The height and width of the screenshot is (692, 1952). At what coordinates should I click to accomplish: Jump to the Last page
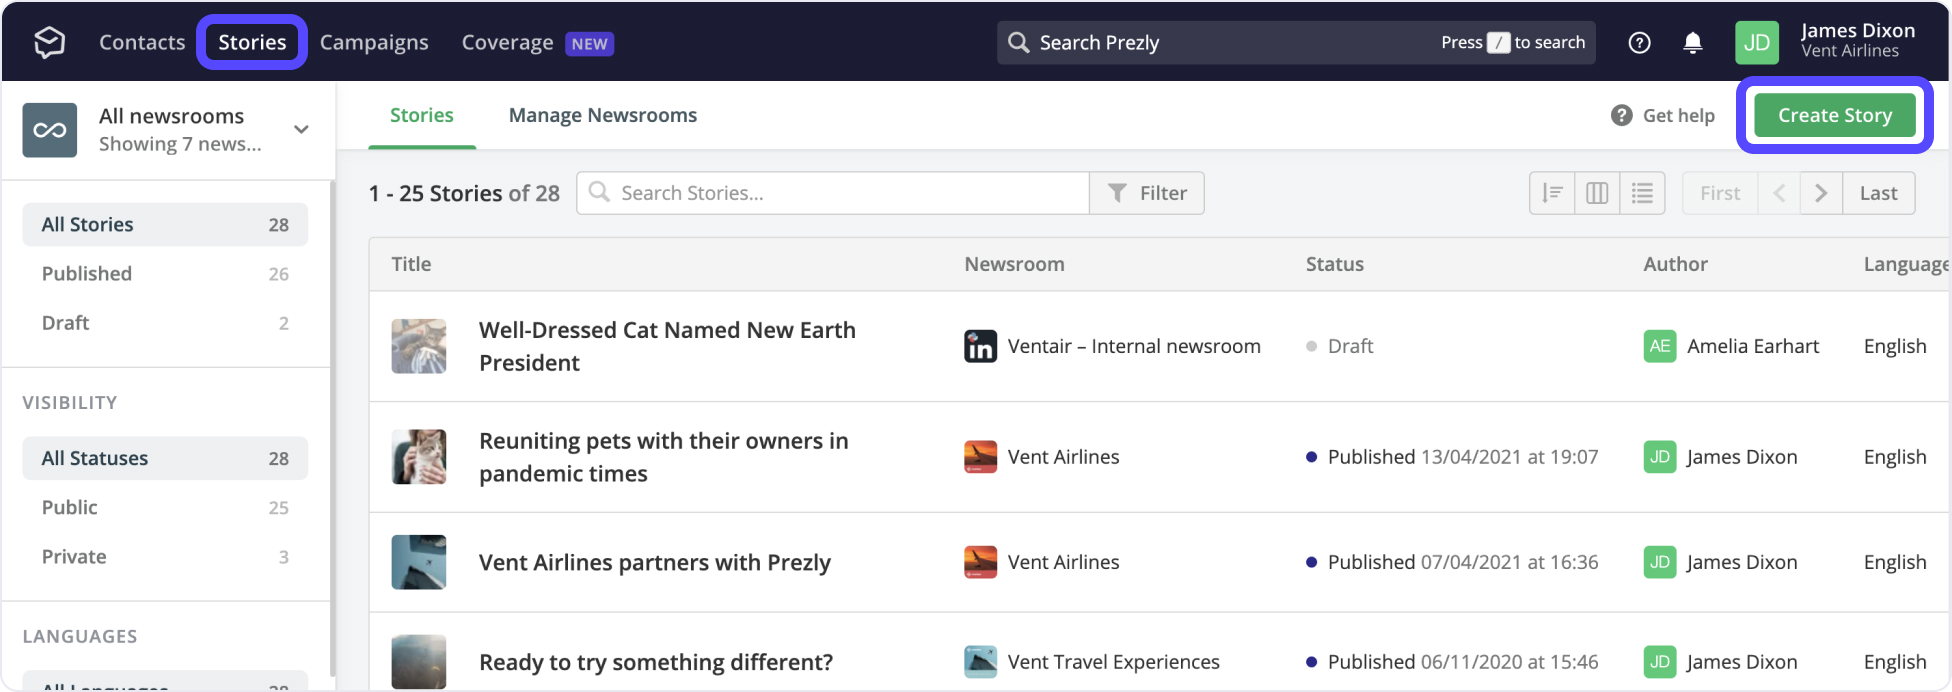[x=1878, y=193]
